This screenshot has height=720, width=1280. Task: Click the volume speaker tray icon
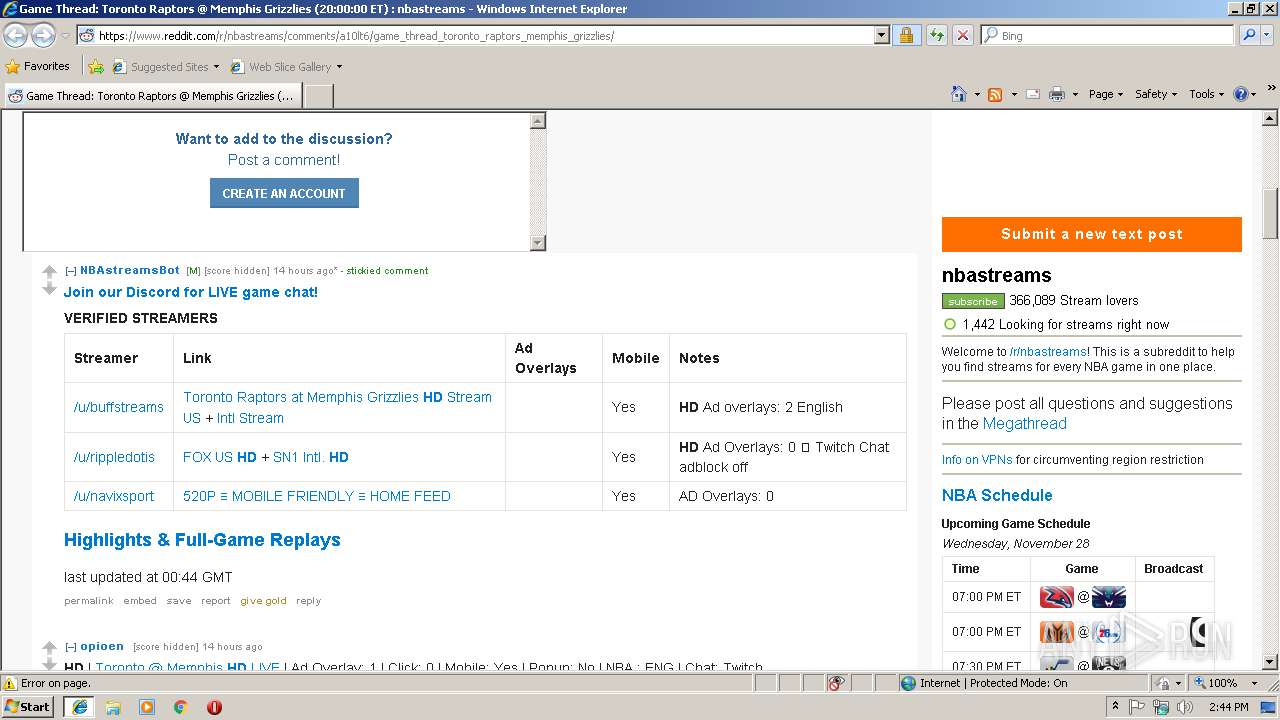(1184, 707)
